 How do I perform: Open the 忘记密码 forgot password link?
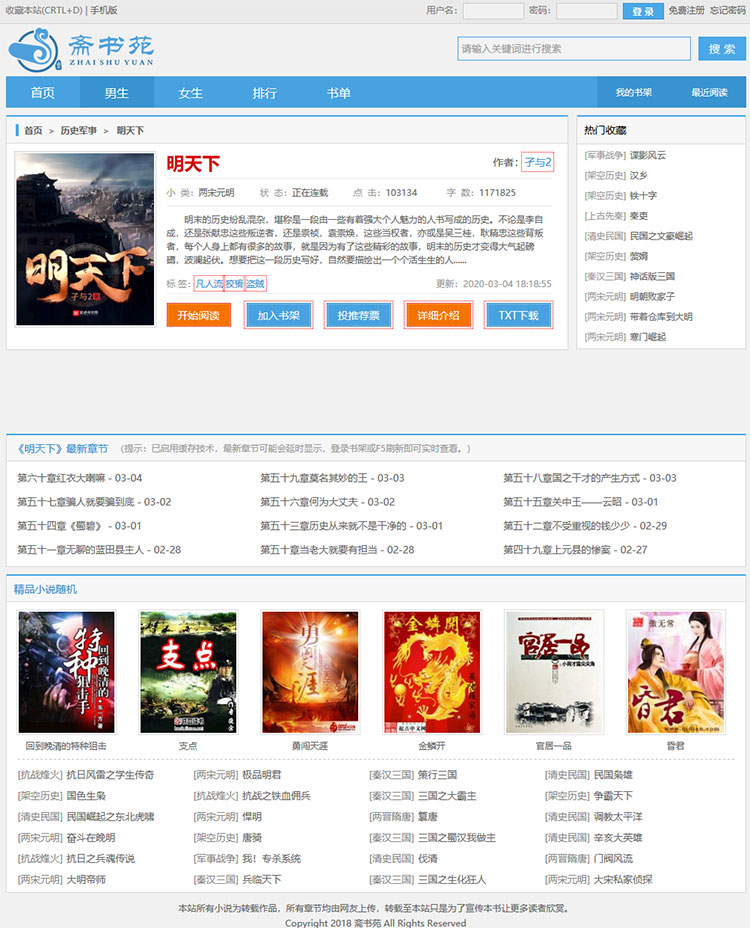(x=728, y=10)
